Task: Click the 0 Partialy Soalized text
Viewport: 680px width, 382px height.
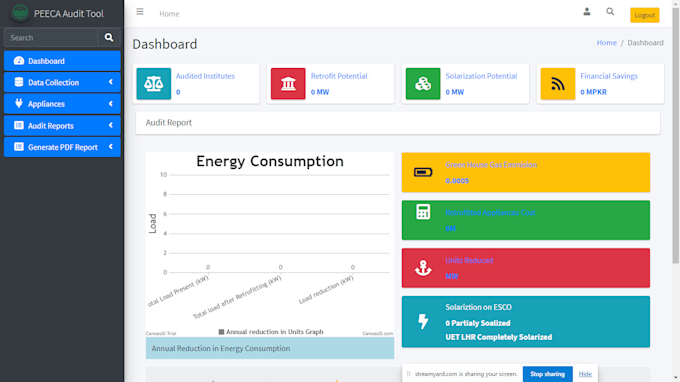Action: 477,323
